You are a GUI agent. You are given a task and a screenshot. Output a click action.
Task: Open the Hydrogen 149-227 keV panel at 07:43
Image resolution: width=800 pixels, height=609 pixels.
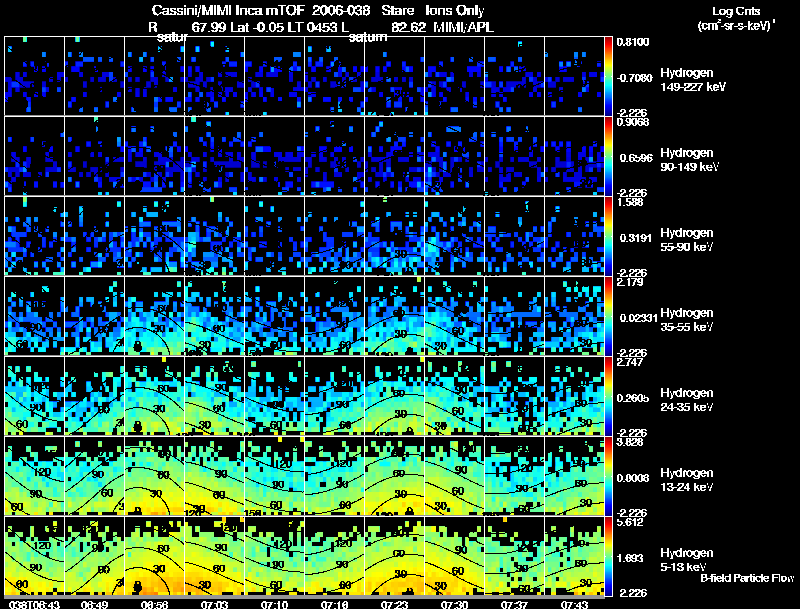574,75
